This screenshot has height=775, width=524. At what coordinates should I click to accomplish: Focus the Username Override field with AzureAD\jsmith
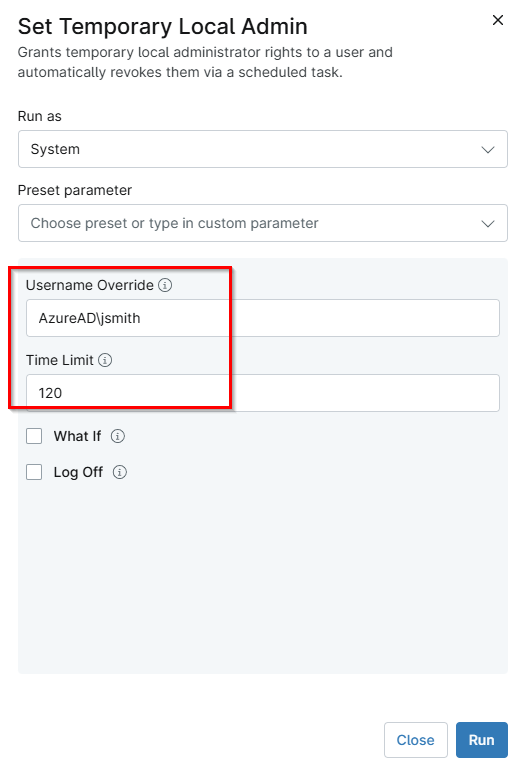tap(263, 318)
